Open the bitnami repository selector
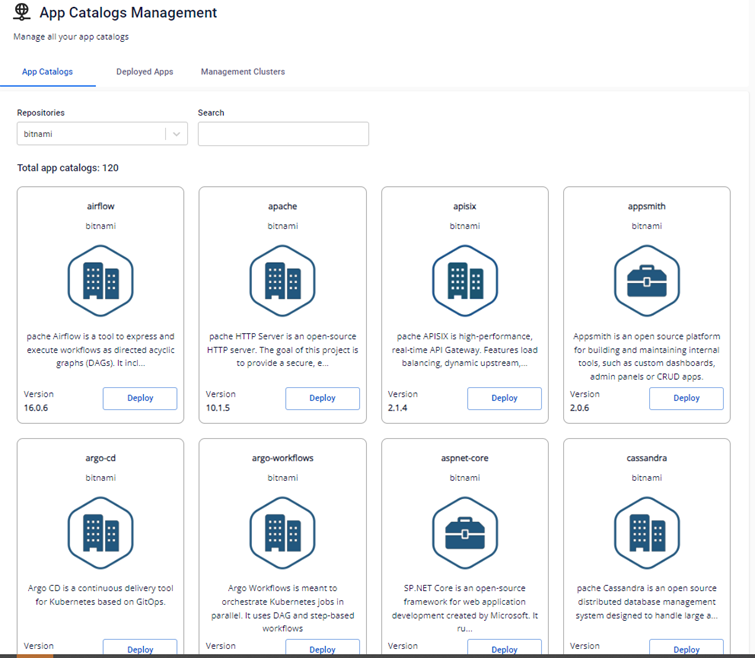Image resolution: width=755 pixels, height=658 pixels. pyautogui.click(x=90, y=134)
